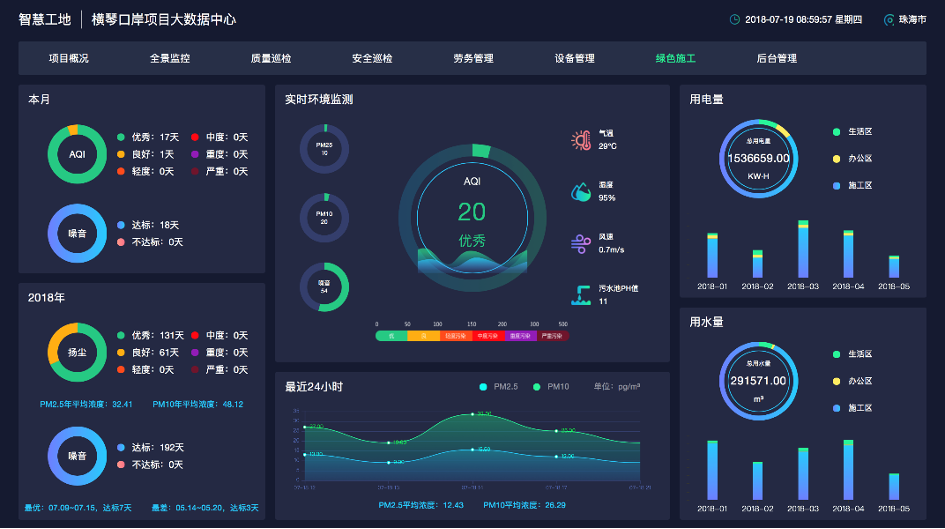Click 优秀: 131天 in the 2018年 panel

point(150,336)
